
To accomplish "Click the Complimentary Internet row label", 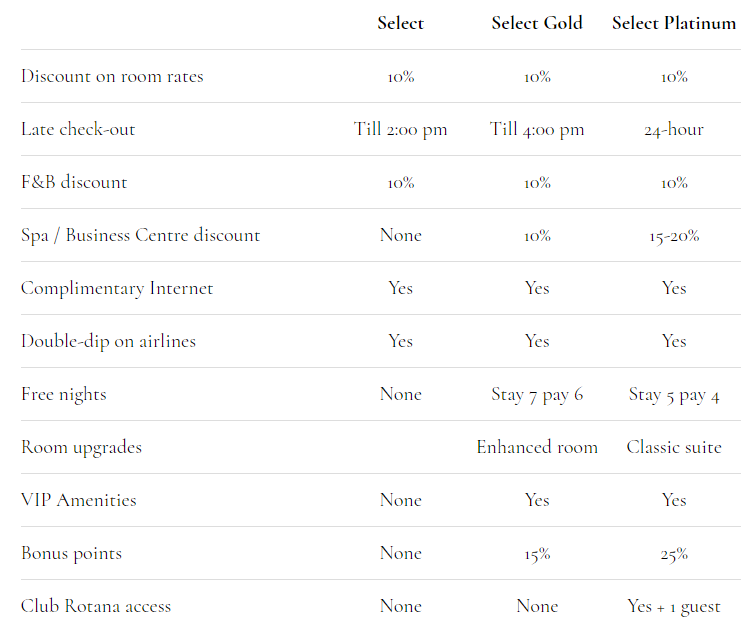I will point(117,288).
